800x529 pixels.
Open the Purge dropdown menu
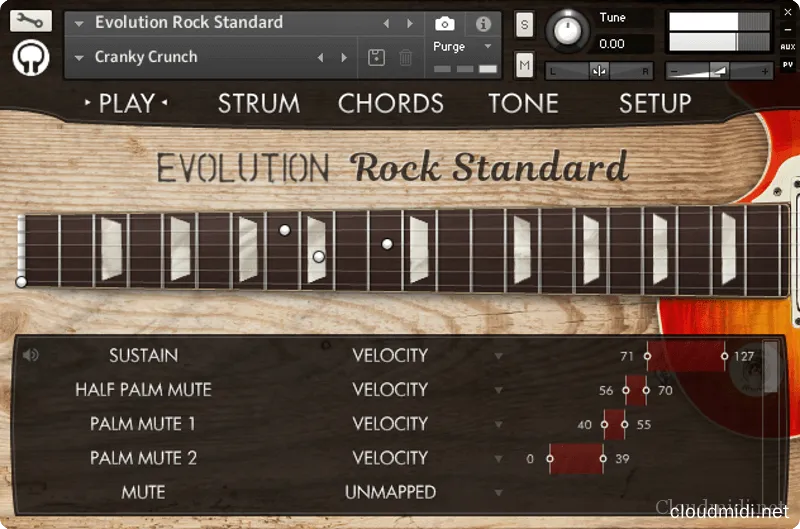(x=460, y=46)
